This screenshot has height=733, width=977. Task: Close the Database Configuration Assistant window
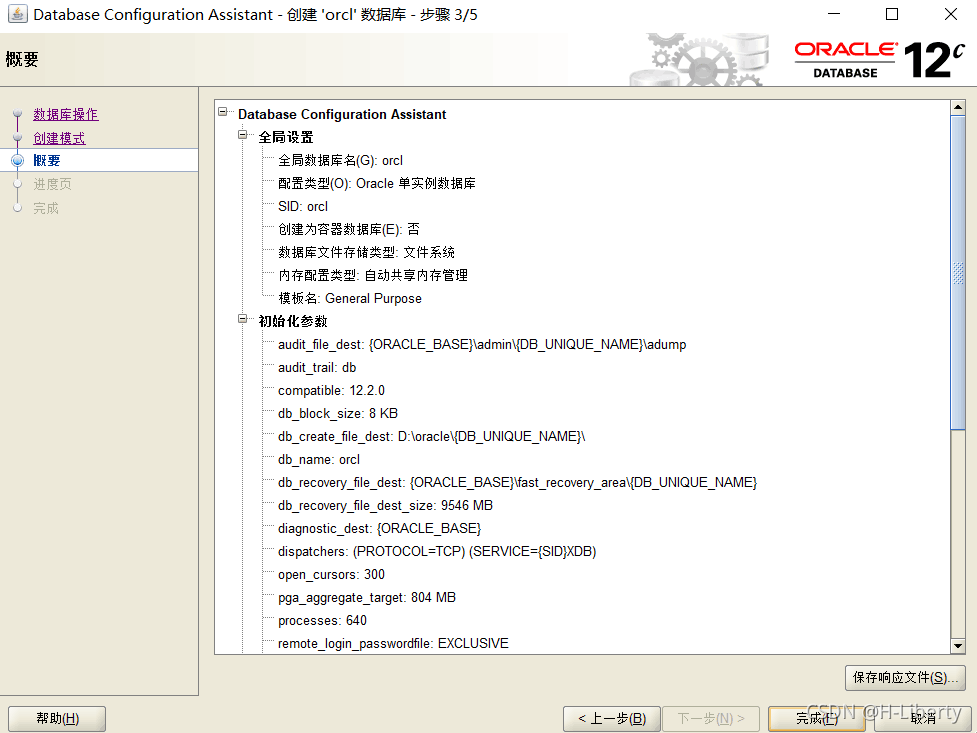click(x=951, y=14)
